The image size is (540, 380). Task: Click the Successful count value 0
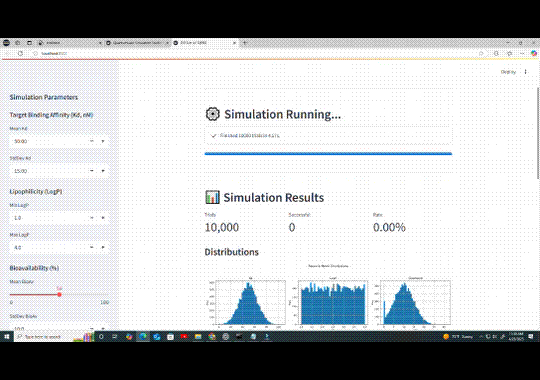[292, 227]
